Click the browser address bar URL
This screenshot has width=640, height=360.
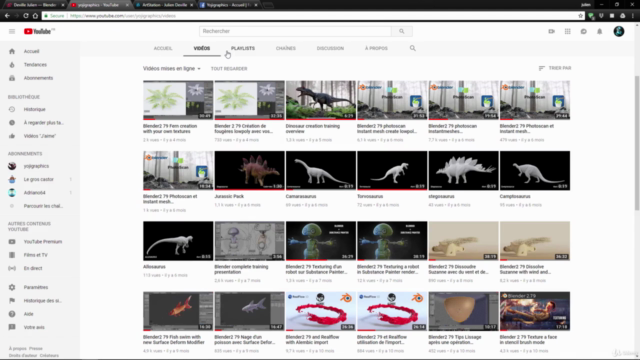click(x=122, y=16)
